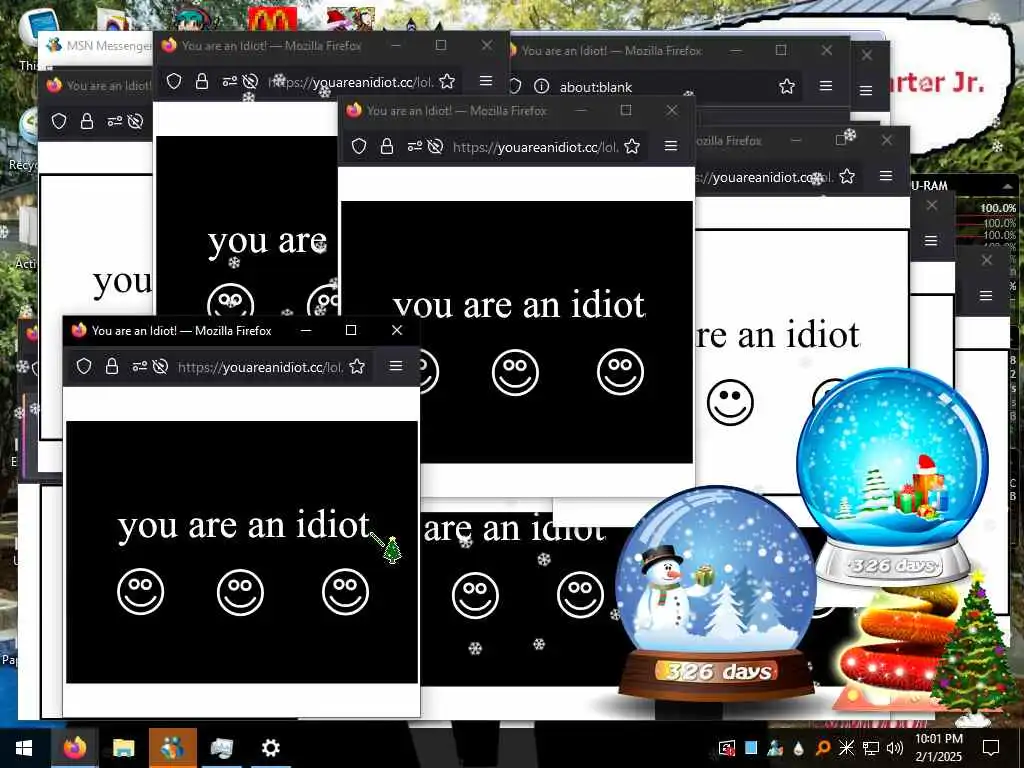
Task: Click the shield icon in the center Firefox window
Action: click(x=359, y=146)
